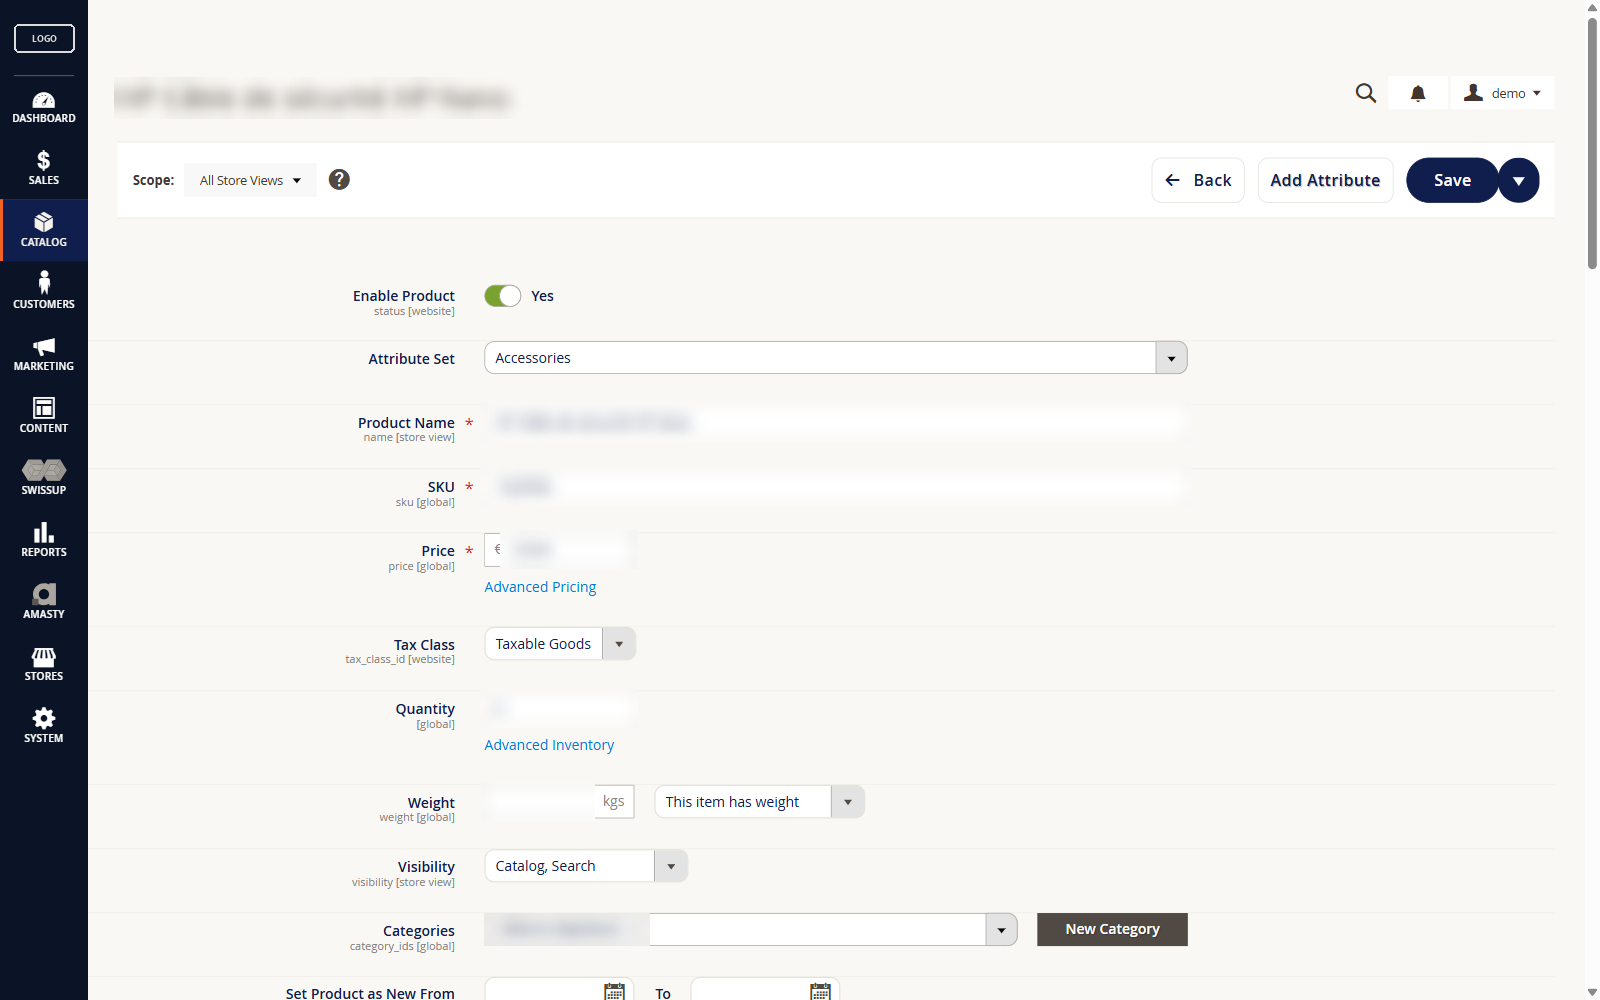Open the To date calendar
This screenshot has height=1000, width=1600.
[x=820, y=992]
